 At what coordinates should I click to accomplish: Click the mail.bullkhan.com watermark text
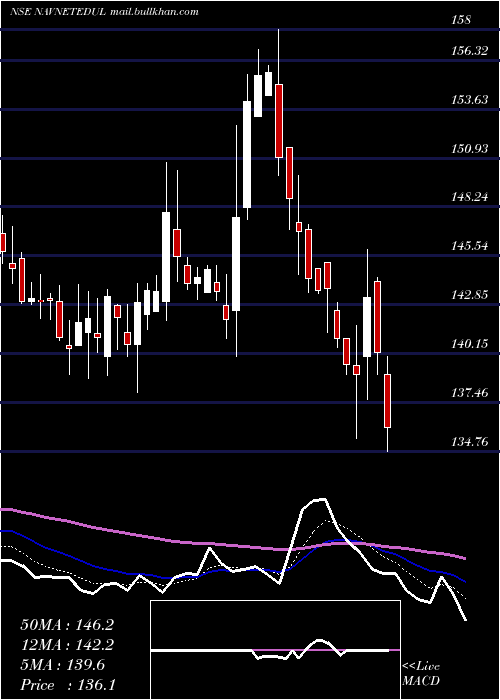pyautogui.click(x=154, y=12)
